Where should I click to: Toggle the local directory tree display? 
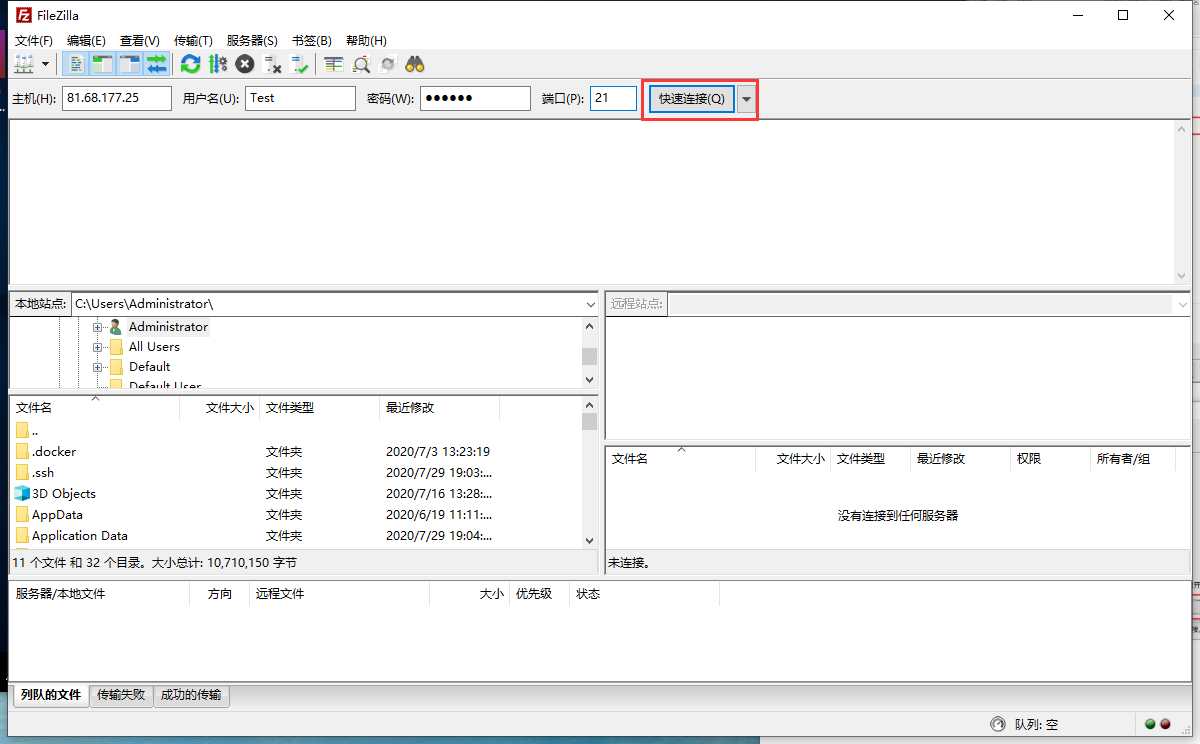[102, 64]
